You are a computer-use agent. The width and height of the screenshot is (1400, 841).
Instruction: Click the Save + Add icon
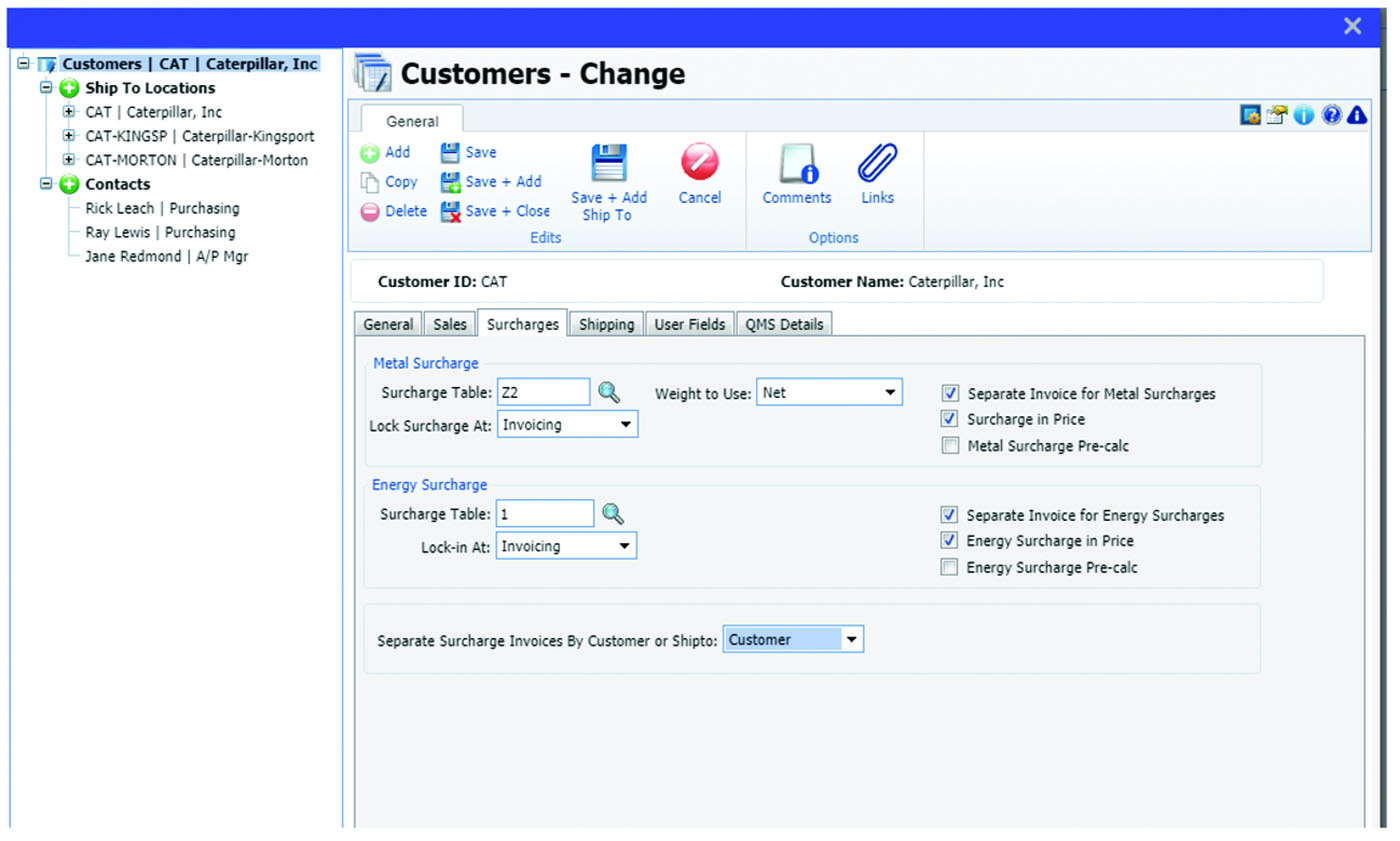pyautogui.click(x=451, y=182)
